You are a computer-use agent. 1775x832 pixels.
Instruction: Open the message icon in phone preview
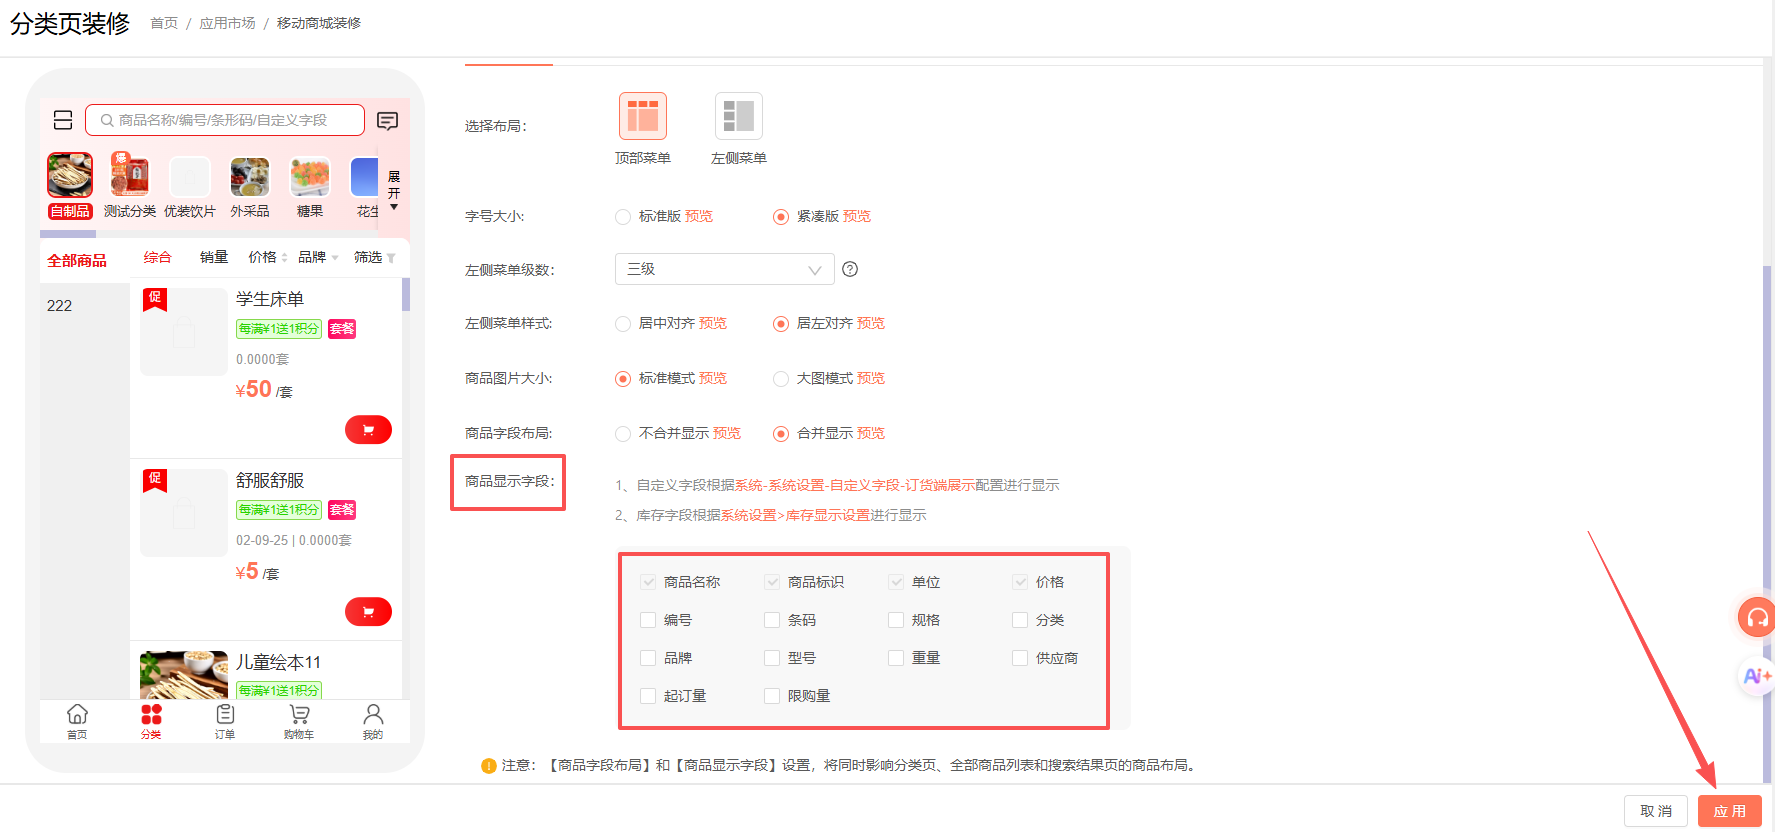point(387,121)
